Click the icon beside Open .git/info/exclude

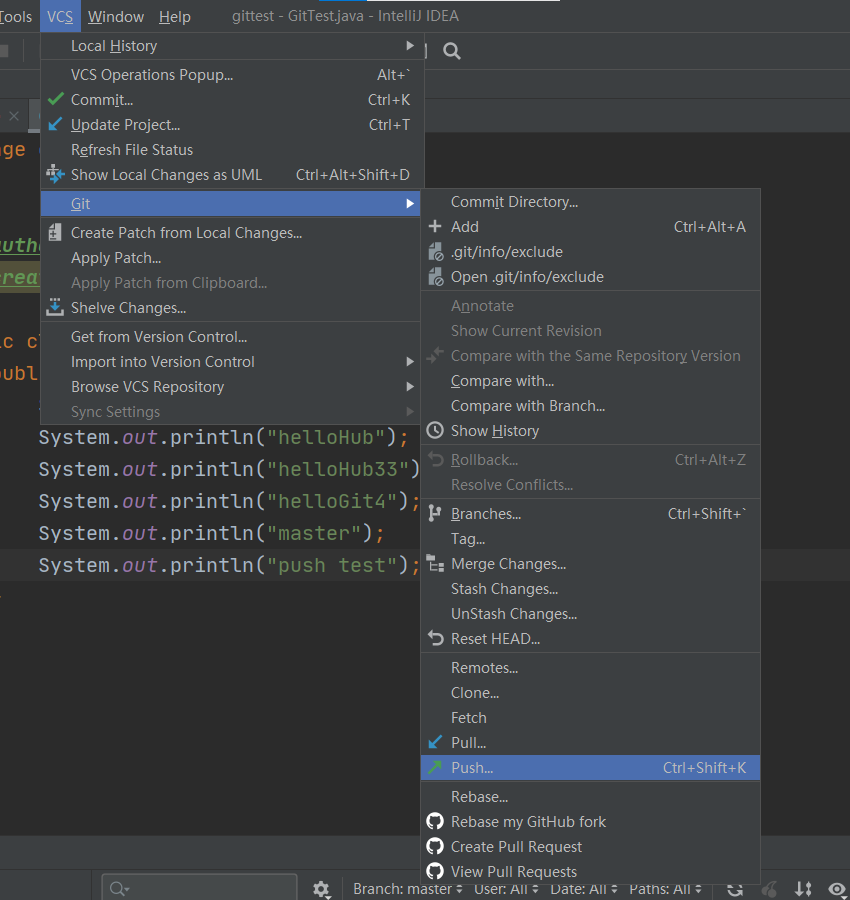tap(436, 277)
